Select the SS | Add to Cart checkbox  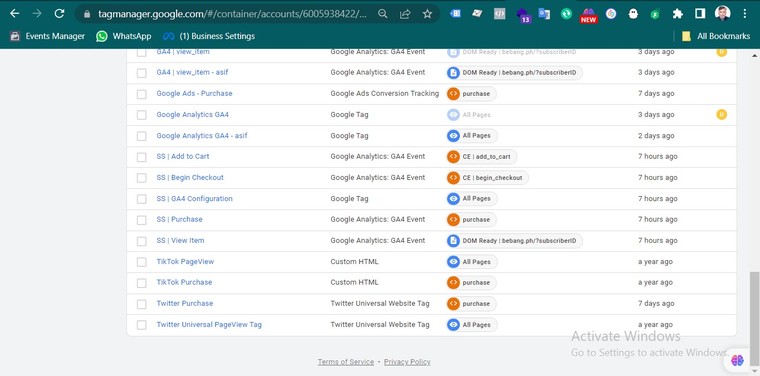[x=142, y=157]
